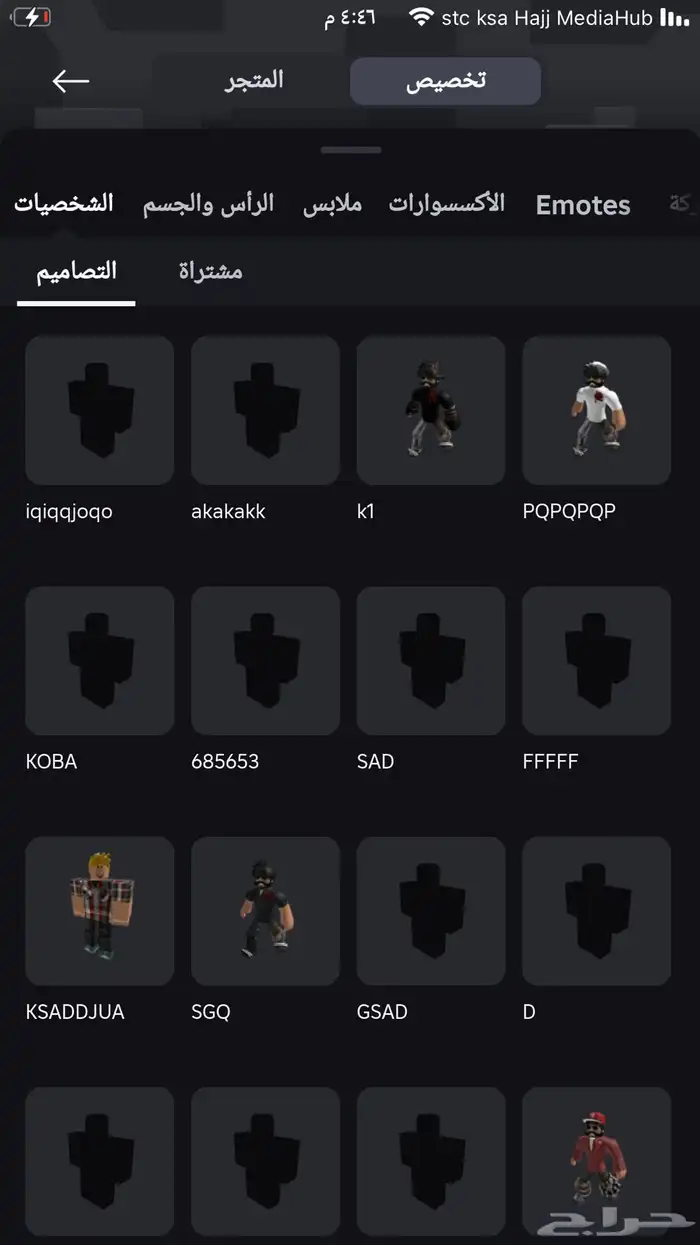Select the الشخصيات characters tab

(64, 204)
